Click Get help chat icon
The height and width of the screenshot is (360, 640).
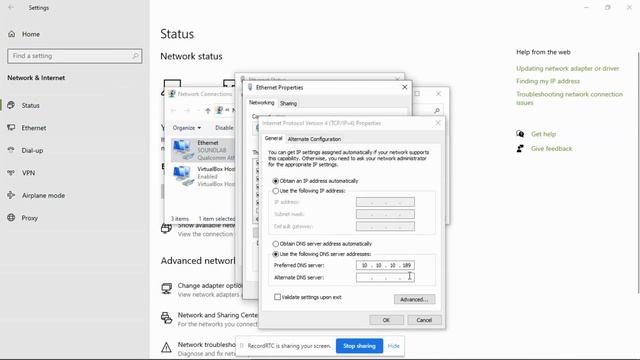[520, 134]
